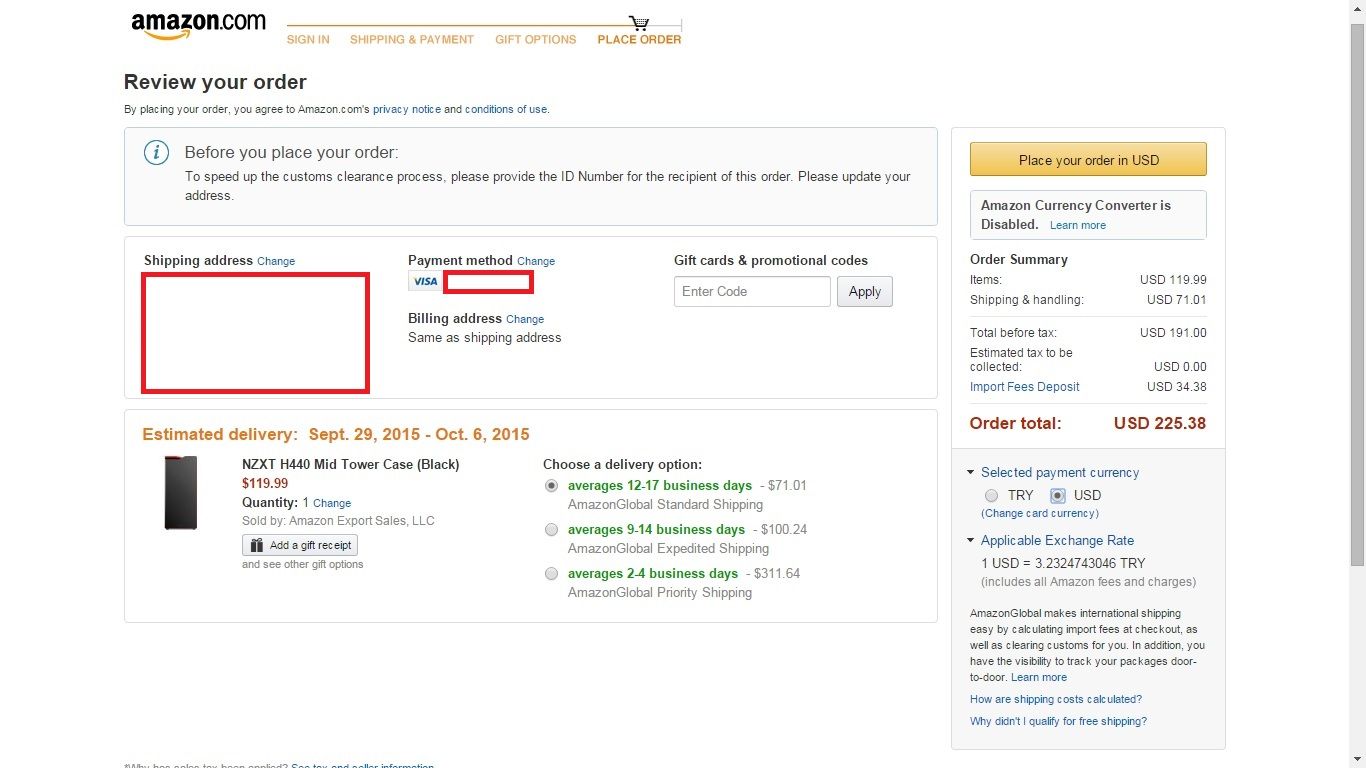Click the Import Fees Deposit USD 34.38 amount
Image resolution: width=1366 pixels, height=768 pixels.
pos(1177,387)
